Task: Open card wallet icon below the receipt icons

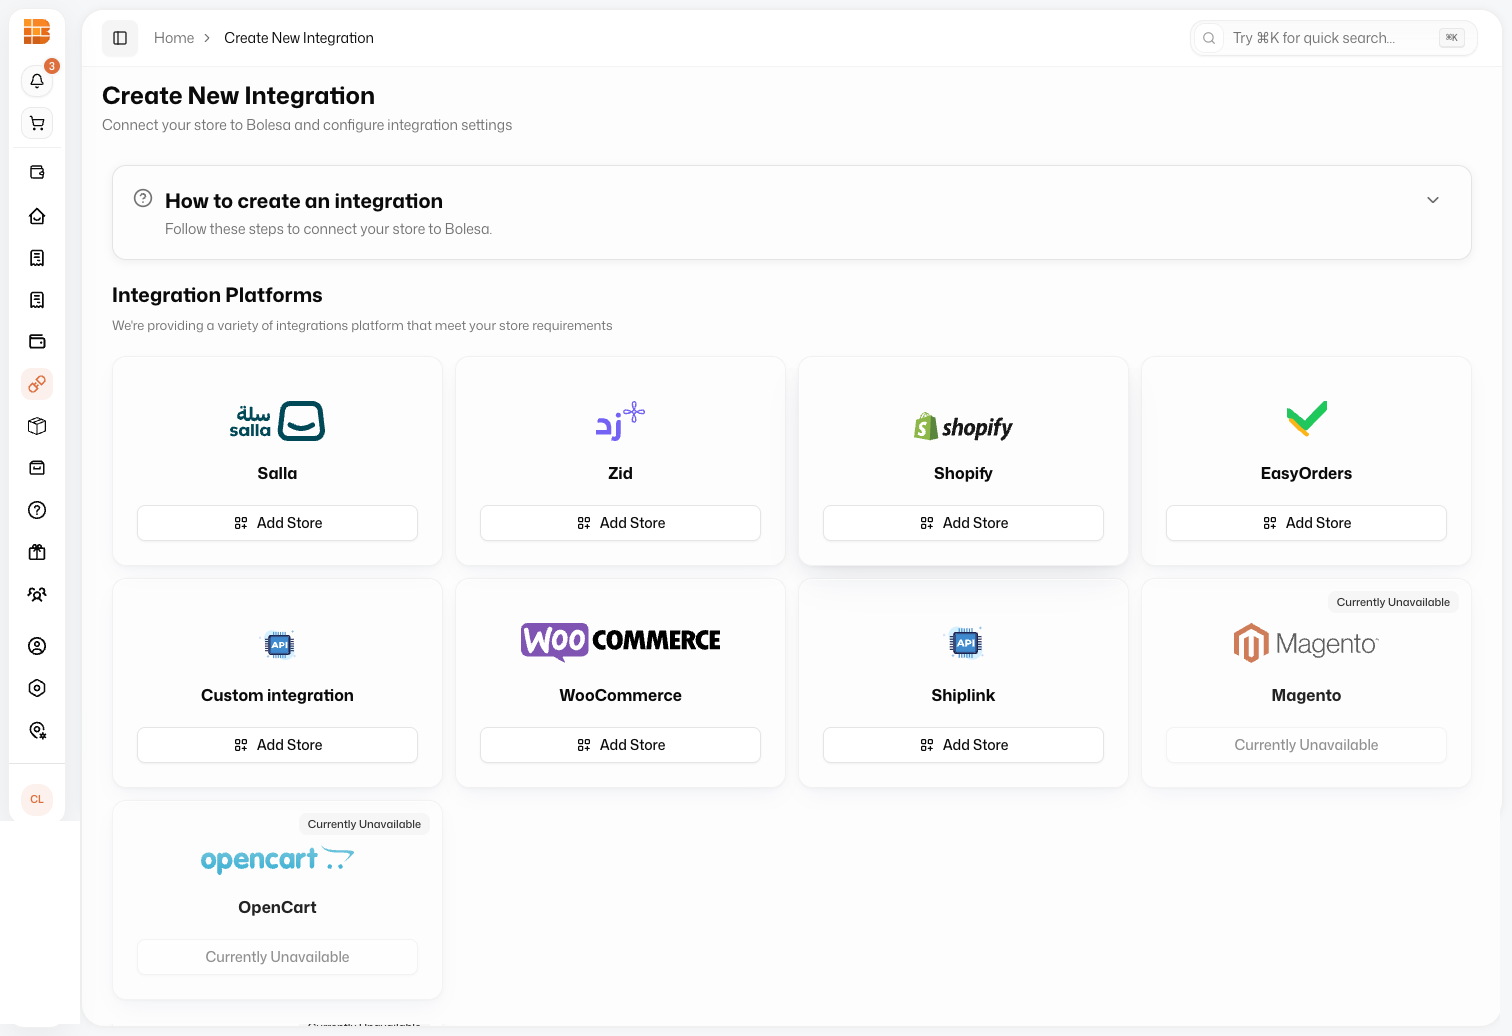Action: [37, 342]
